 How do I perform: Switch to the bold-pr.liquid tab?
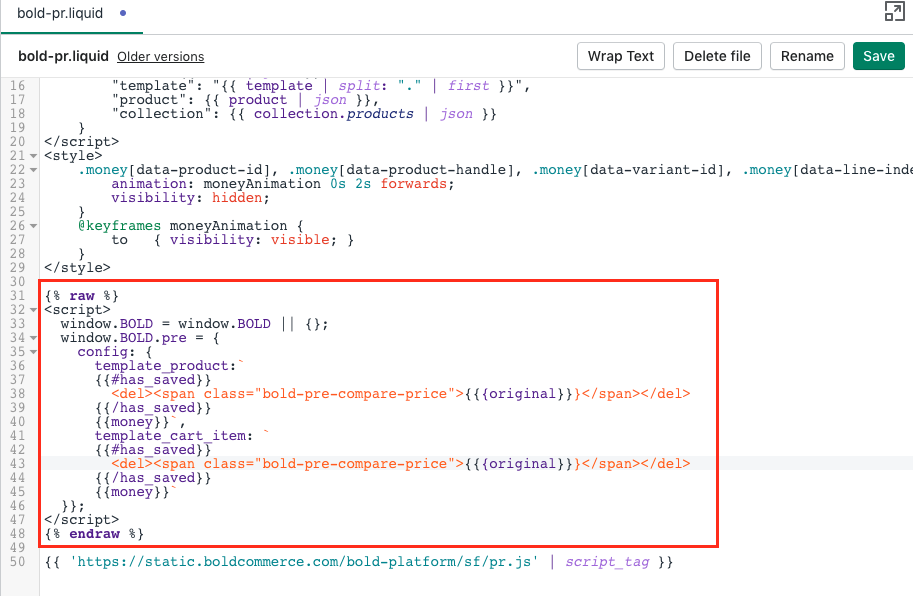point(60,14)
